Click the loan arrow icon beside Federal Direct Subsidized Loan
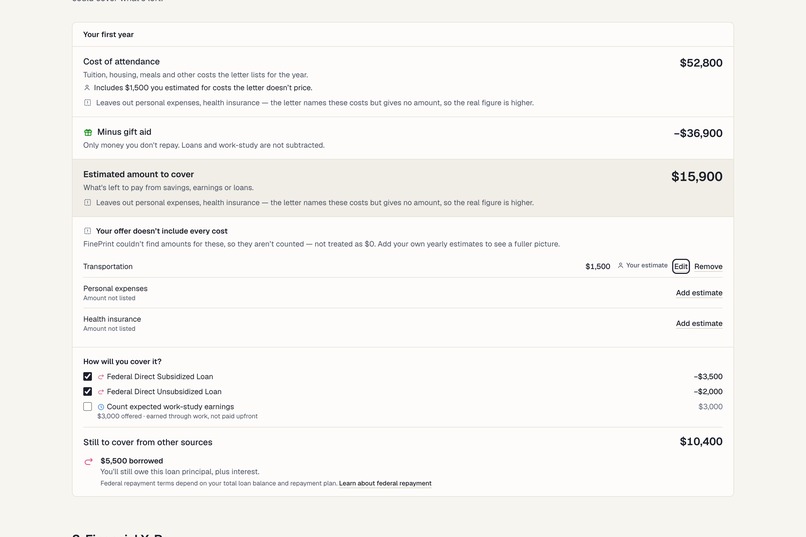This screenshot has height=537, width=806. coord(101,377)
